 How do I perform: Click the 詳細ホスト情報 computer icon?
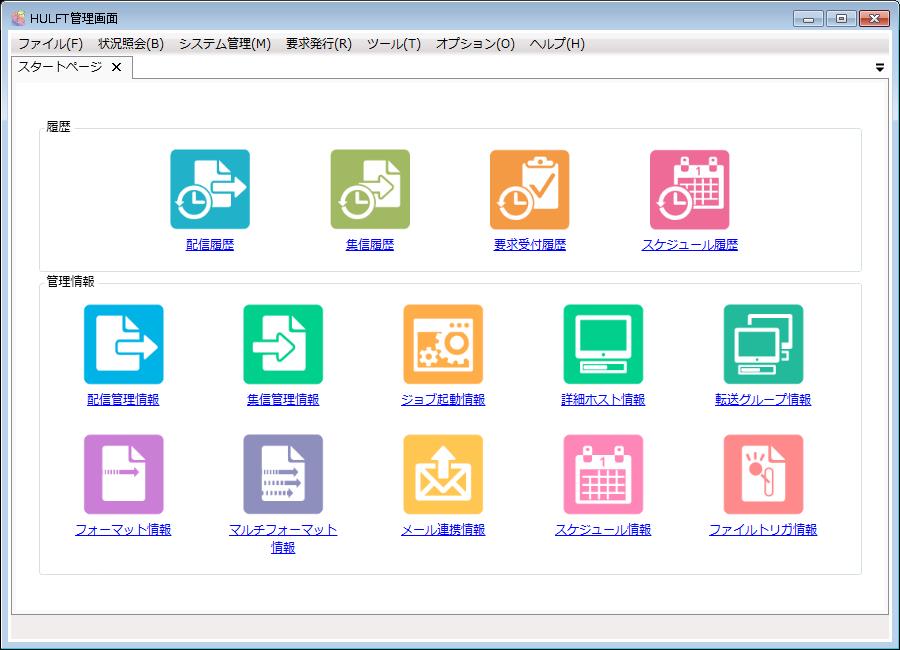coord(603,344)
